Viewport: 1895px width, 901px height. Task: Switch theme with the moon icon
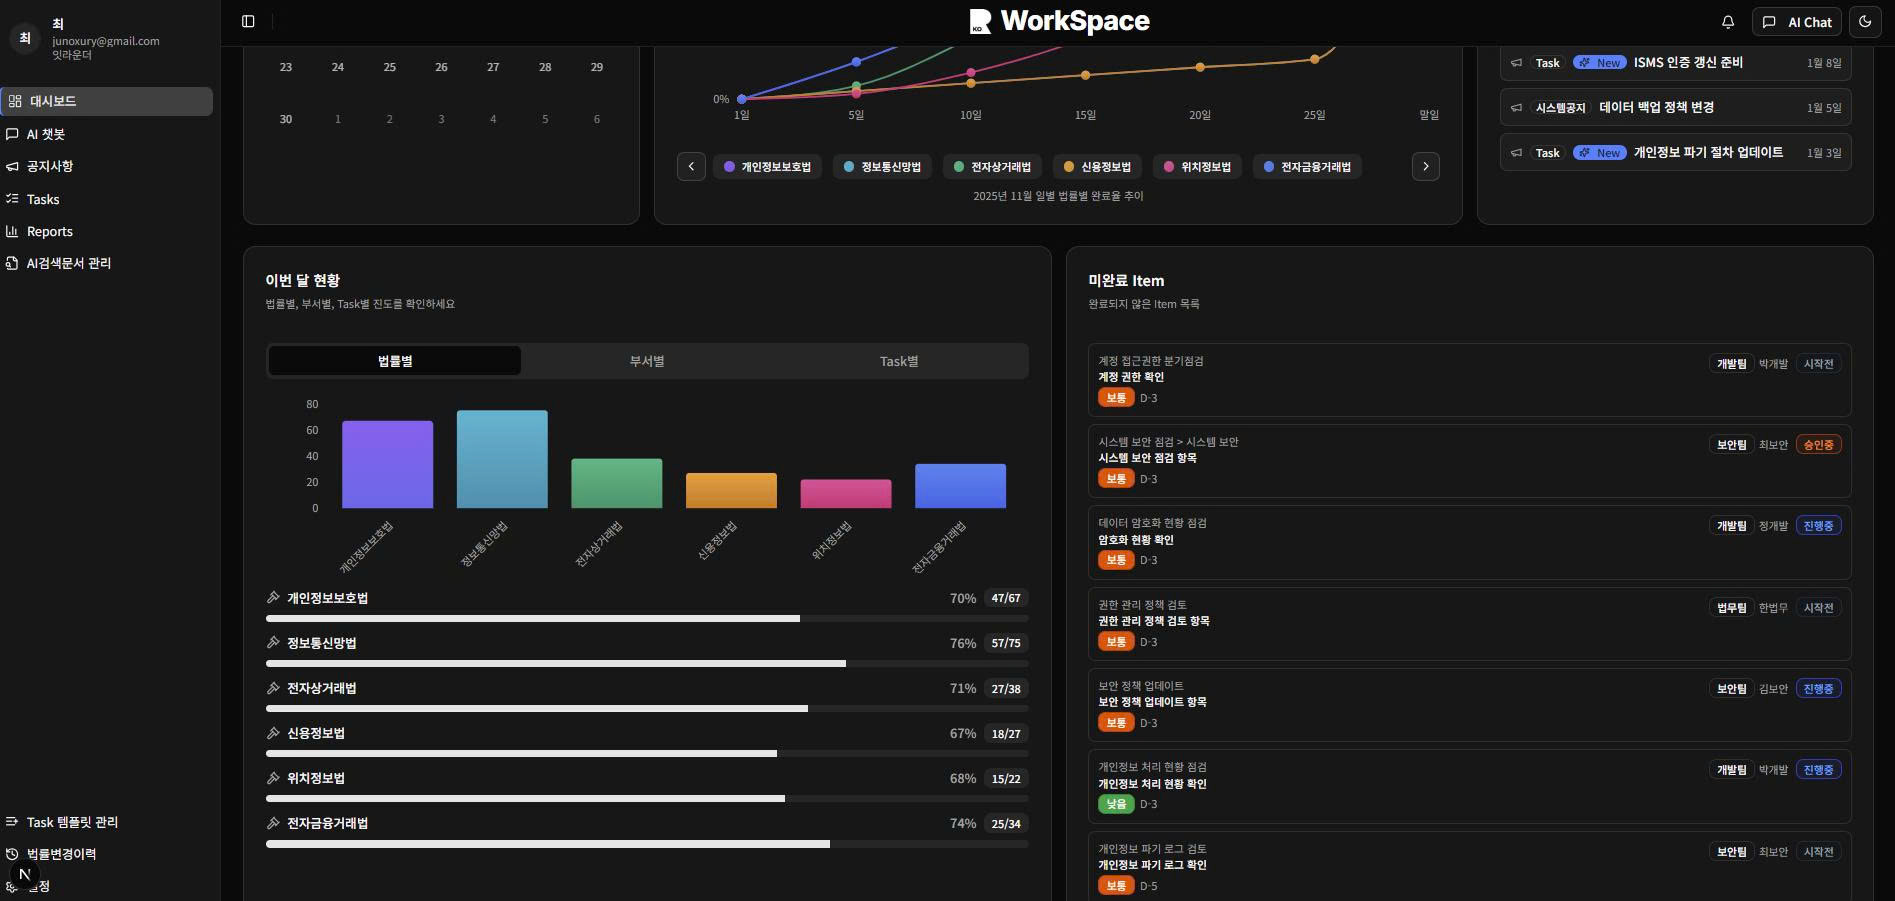pos(1865,22)
